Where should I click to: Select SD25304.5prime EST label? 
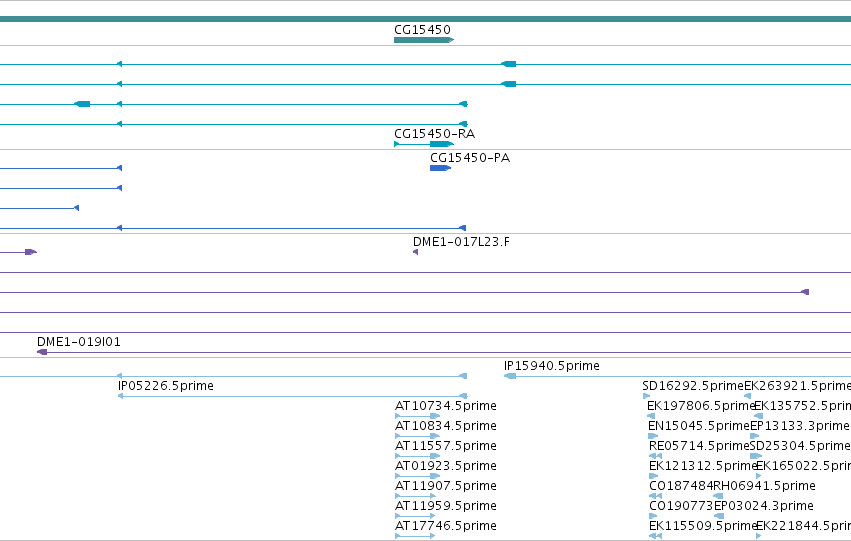[x=800, y=446]
